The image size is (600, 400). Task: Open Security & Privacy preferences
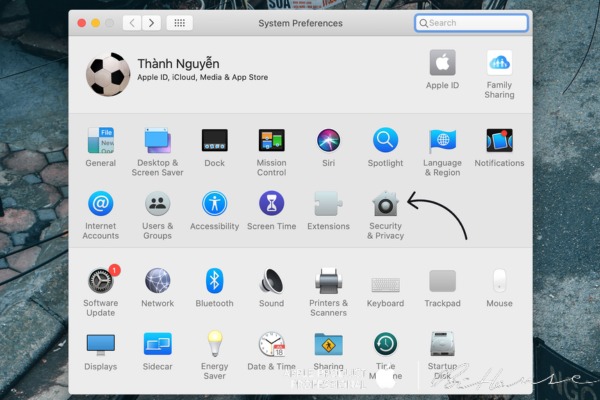pos(385,205)
